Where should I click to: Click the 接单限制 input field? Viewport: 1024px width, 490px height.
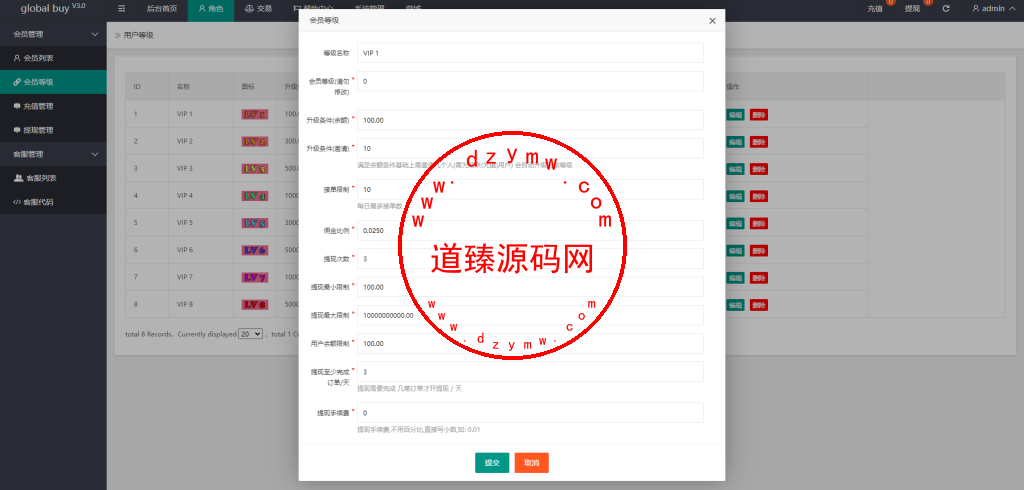pyautogui.click(x=530, y=189)
